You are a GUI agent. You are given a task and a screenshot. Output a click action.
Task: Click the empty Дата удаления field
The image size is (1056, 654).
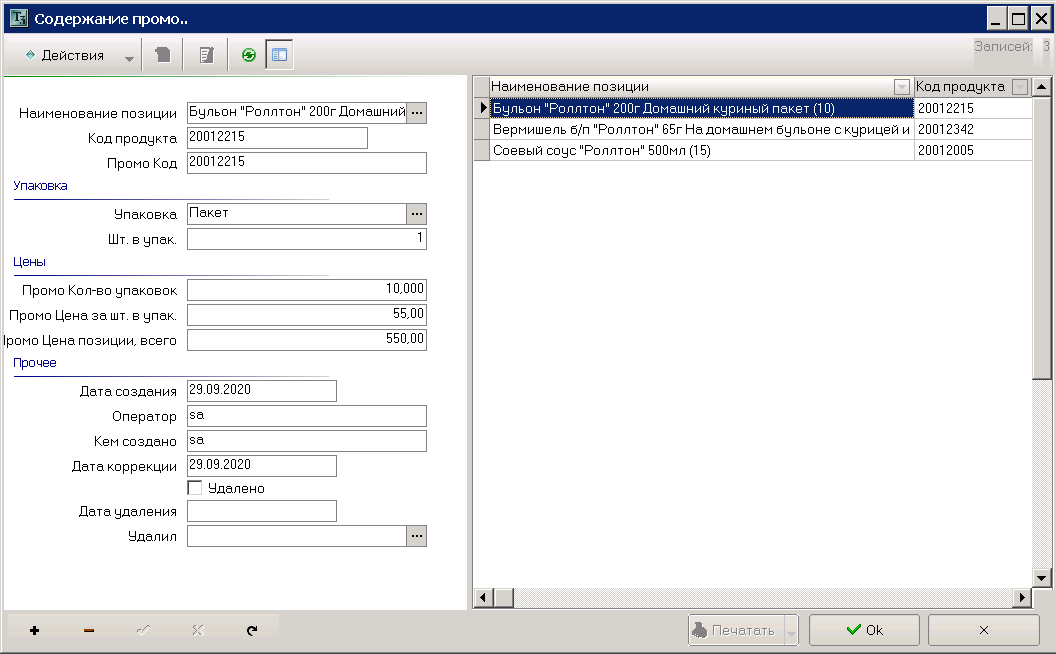point(262,511)
